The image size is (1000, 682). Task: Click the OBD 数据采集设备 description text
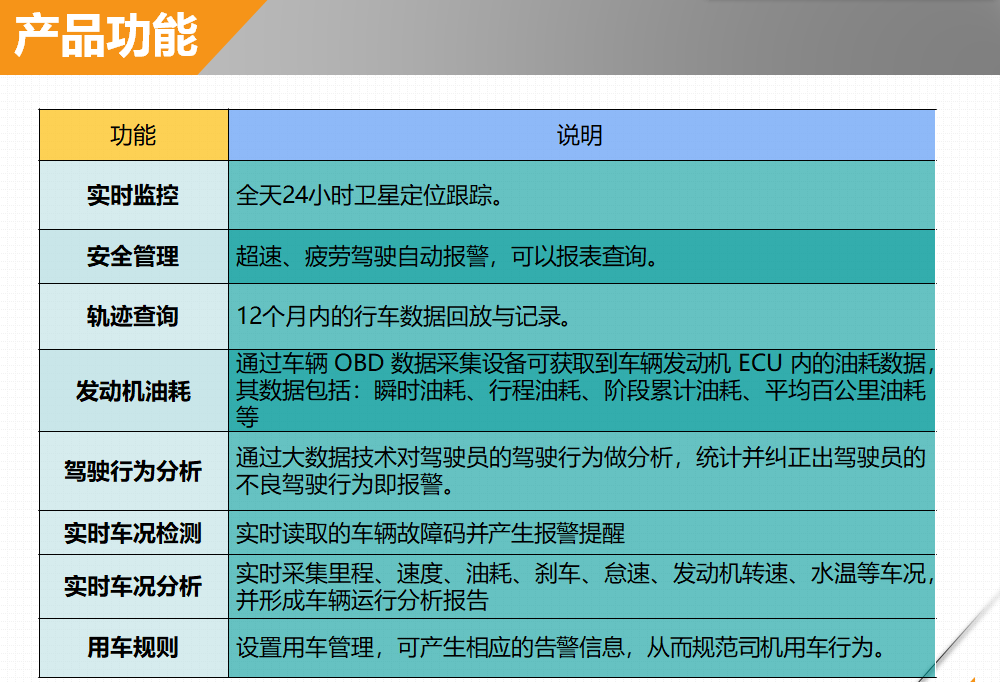(x=585, y=390)
